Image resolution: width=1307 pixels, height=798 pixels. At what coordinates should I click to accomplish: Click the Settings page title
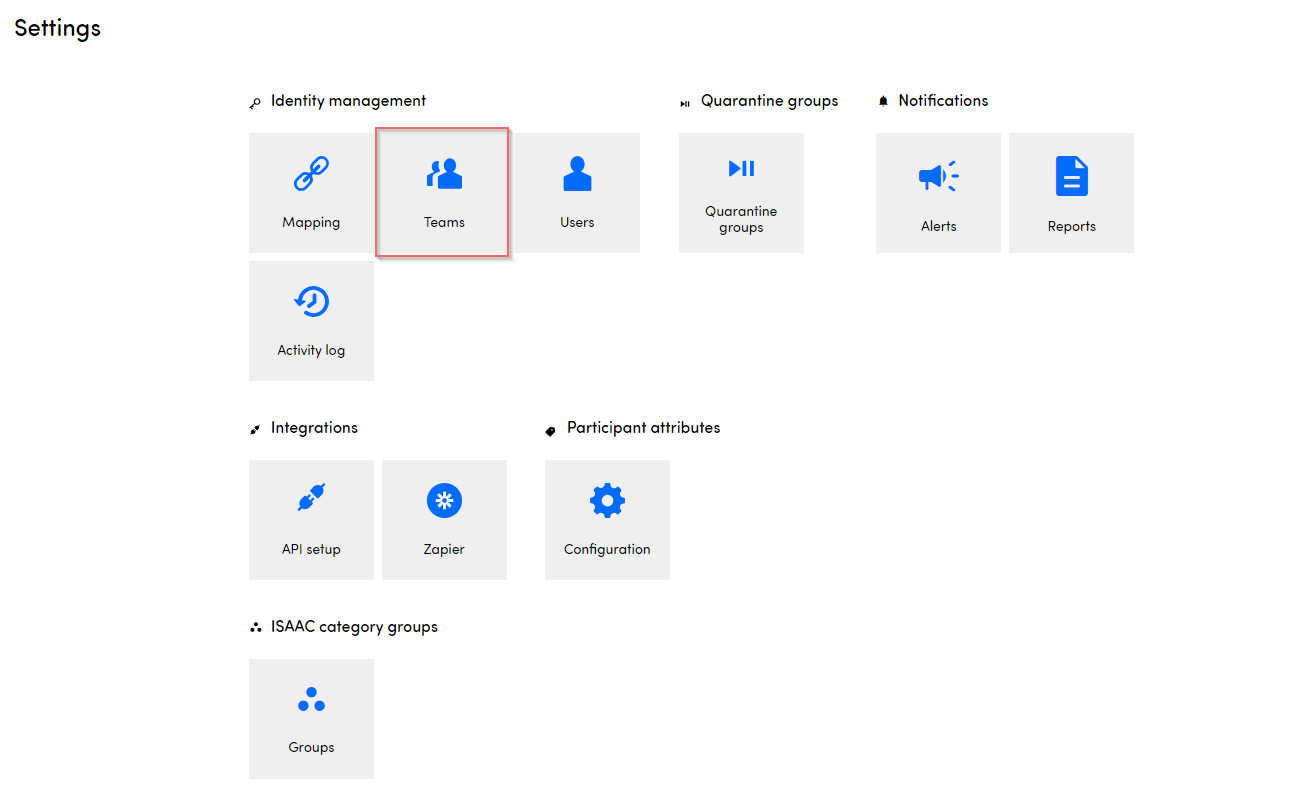point(58,28)
